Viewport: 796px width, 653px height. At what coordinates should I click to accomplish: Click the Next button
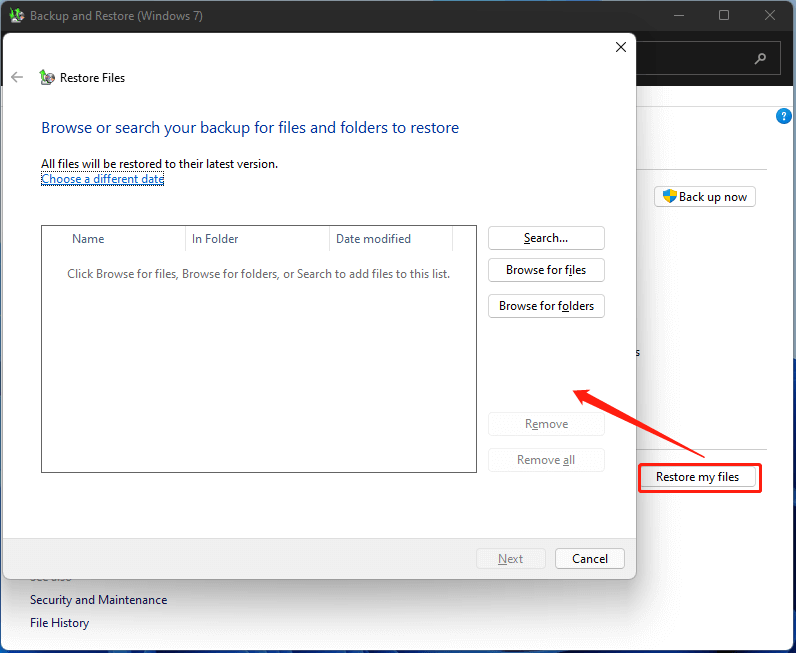pyautogui.click(x=511, y=559)
